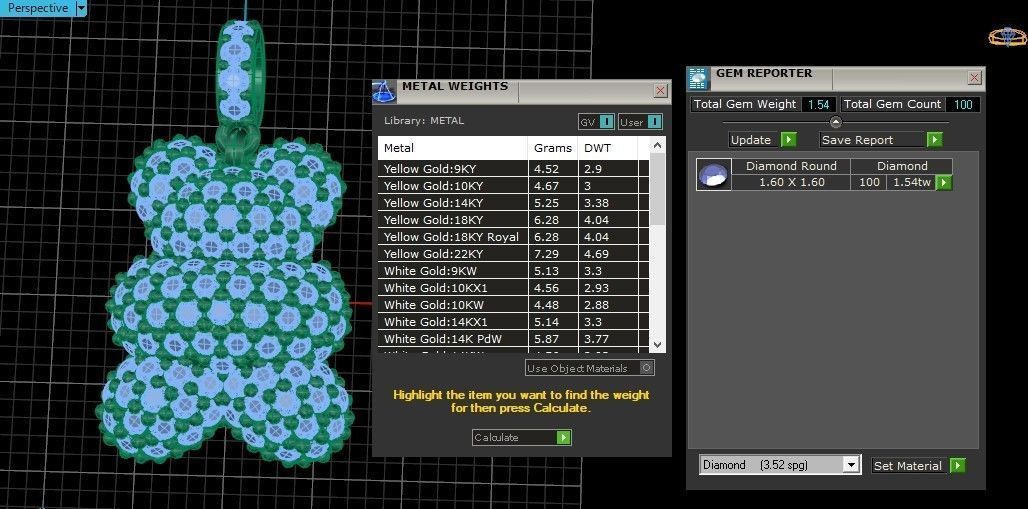Toggle the GV library switch
This screenshot has width=1028, height=509.
(596, 122)
